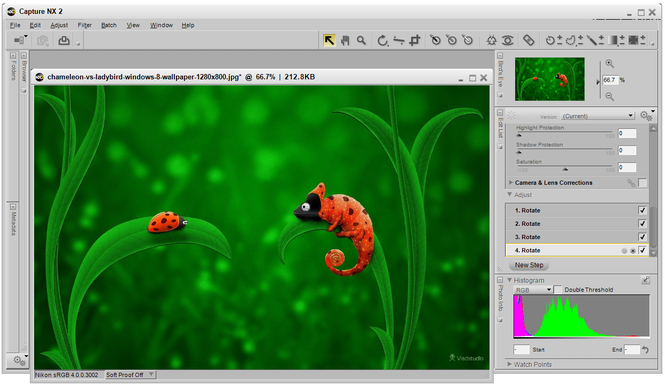
Task: Open the Batch menu
Action: click(109, 25)
